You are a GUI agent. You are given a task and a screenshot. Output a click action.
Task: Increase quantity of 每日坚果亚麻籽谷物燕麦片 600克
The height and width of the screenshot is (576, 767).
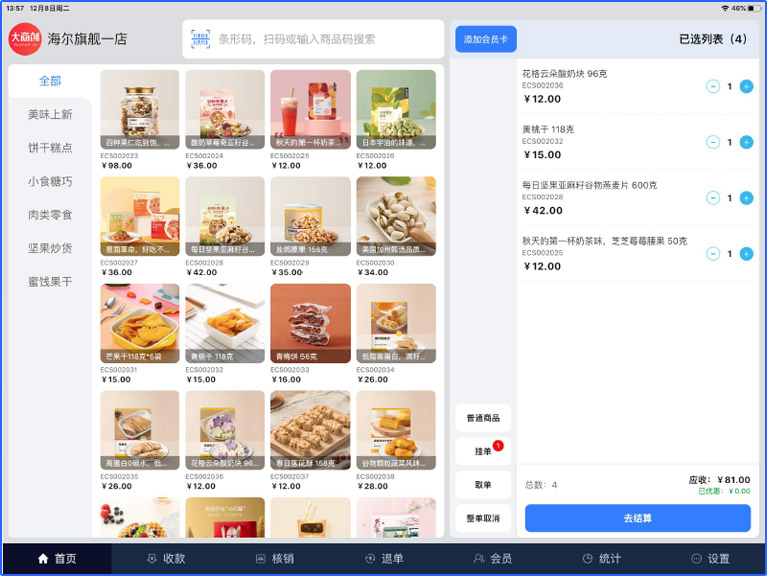[746, 198]
